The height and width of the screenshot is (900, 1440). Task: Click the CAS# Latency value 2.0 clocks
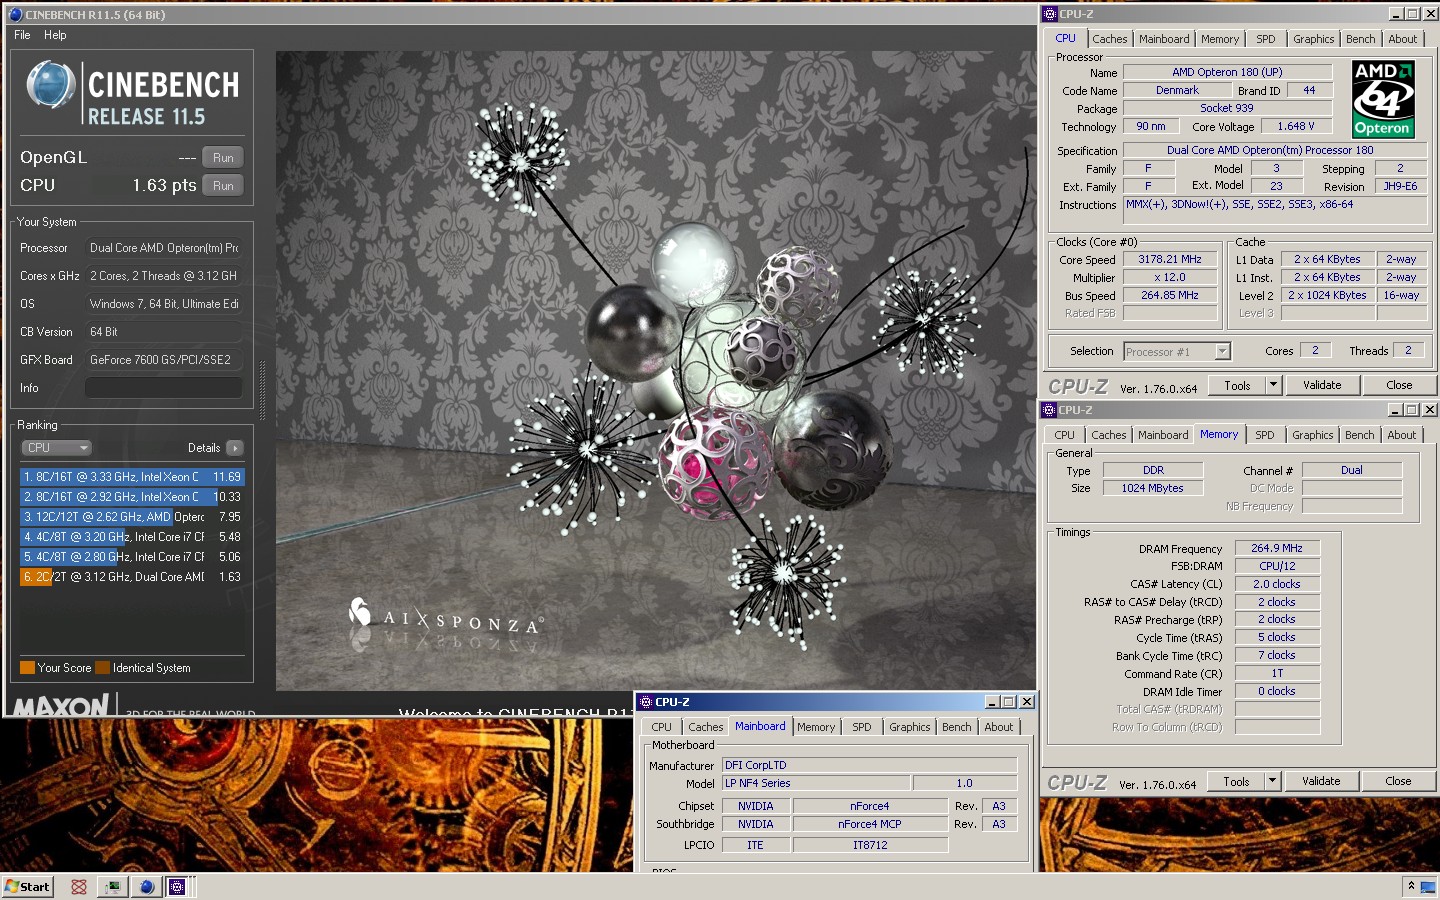point(1277,584)
